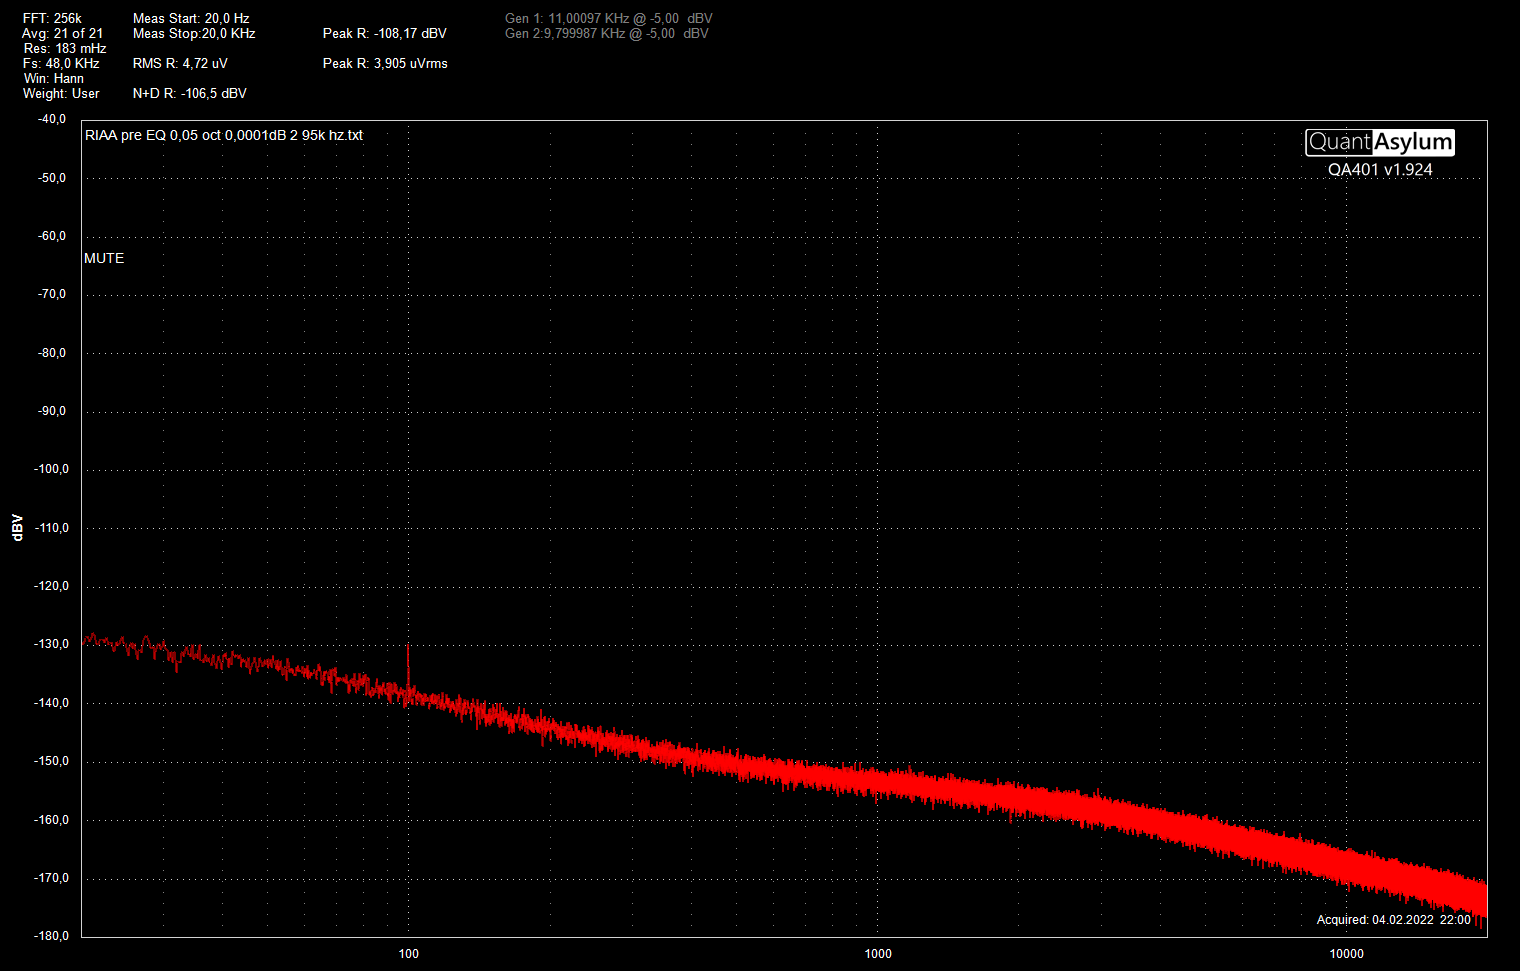Click the N+D R: -106,5 dBV value

pos(189,93)
